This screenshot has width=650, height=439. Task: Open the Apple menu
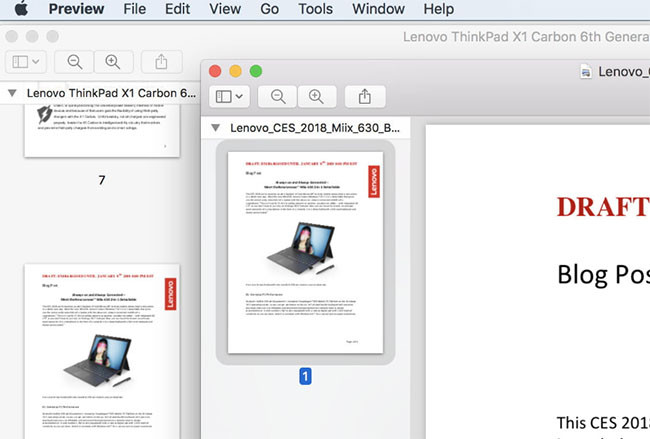21,9
